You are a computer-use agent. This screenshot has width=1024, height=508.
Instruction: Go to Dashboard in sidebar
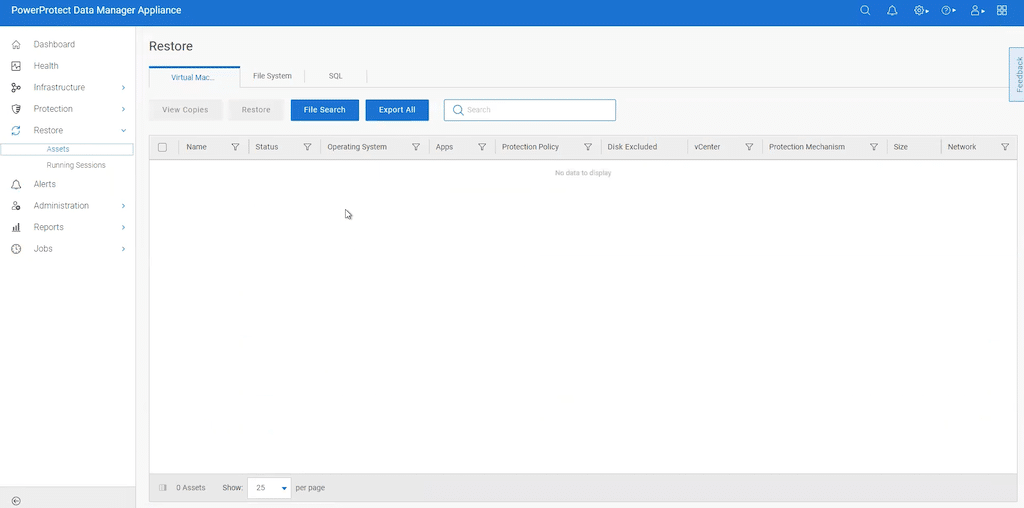click(x=54, y=44)
